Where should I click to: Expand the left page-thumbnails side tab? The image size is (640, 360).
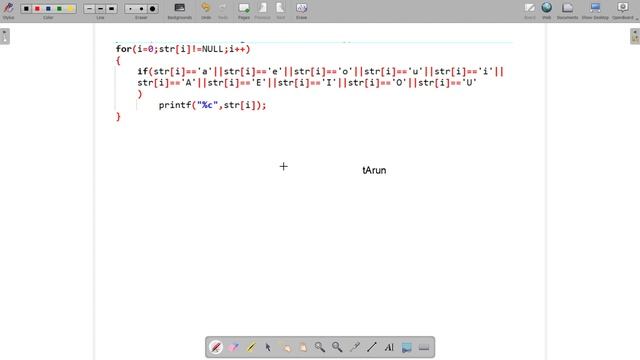4,36
